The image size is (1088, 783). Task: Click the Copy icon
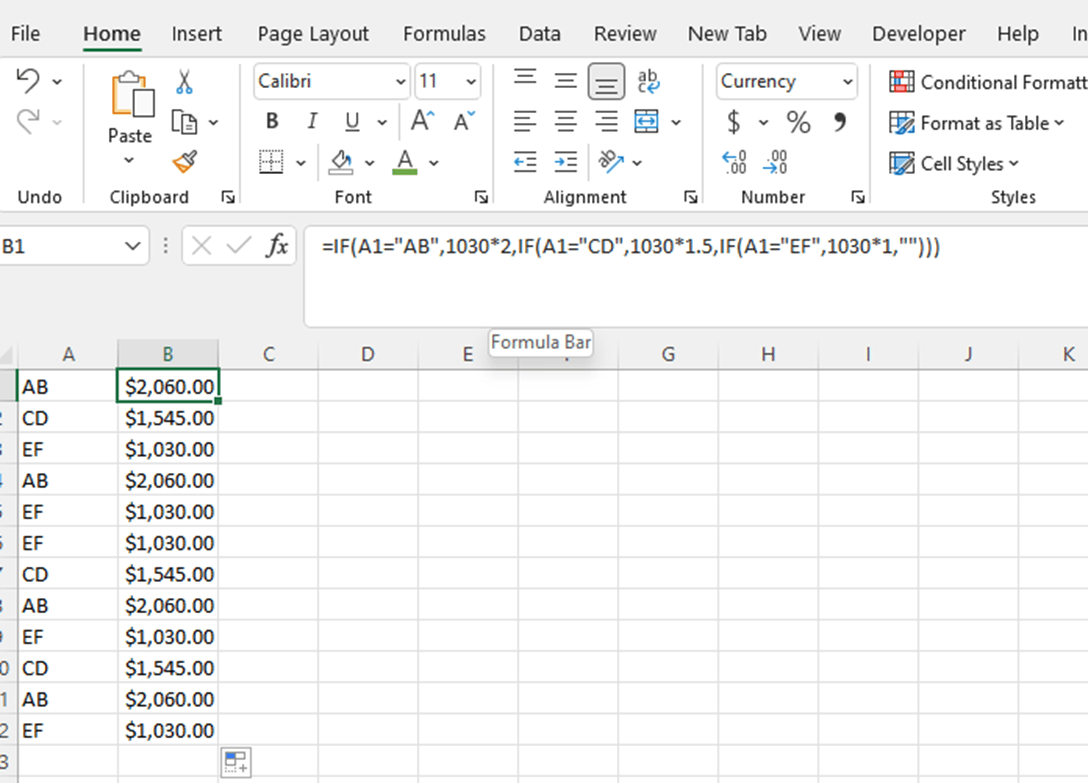(184, 122)
